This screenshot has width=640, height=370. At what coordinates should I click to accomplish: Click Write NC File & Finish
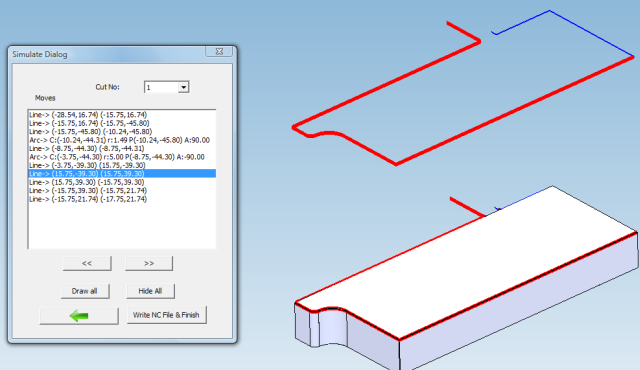coord(167,315)
